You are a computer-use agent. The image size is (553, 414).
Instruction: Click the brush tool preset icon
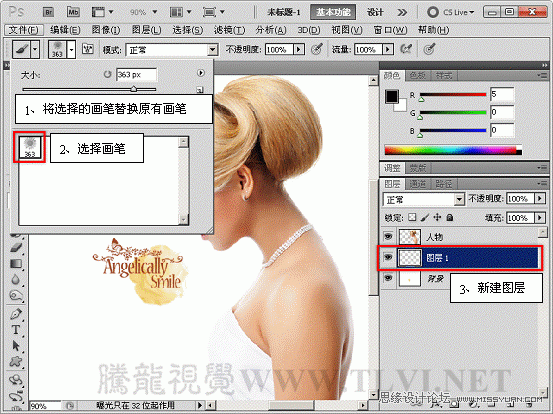pos(21,49)
